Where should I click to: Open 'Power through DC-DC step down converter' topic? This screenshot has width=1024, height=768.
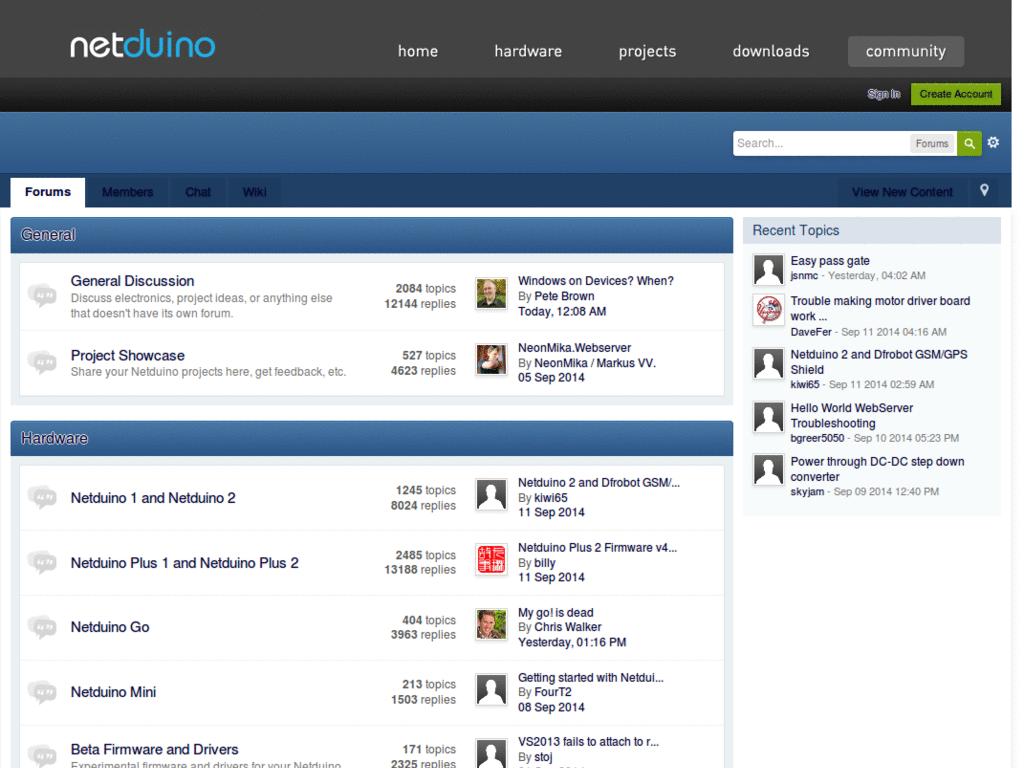tap(877, 469)
